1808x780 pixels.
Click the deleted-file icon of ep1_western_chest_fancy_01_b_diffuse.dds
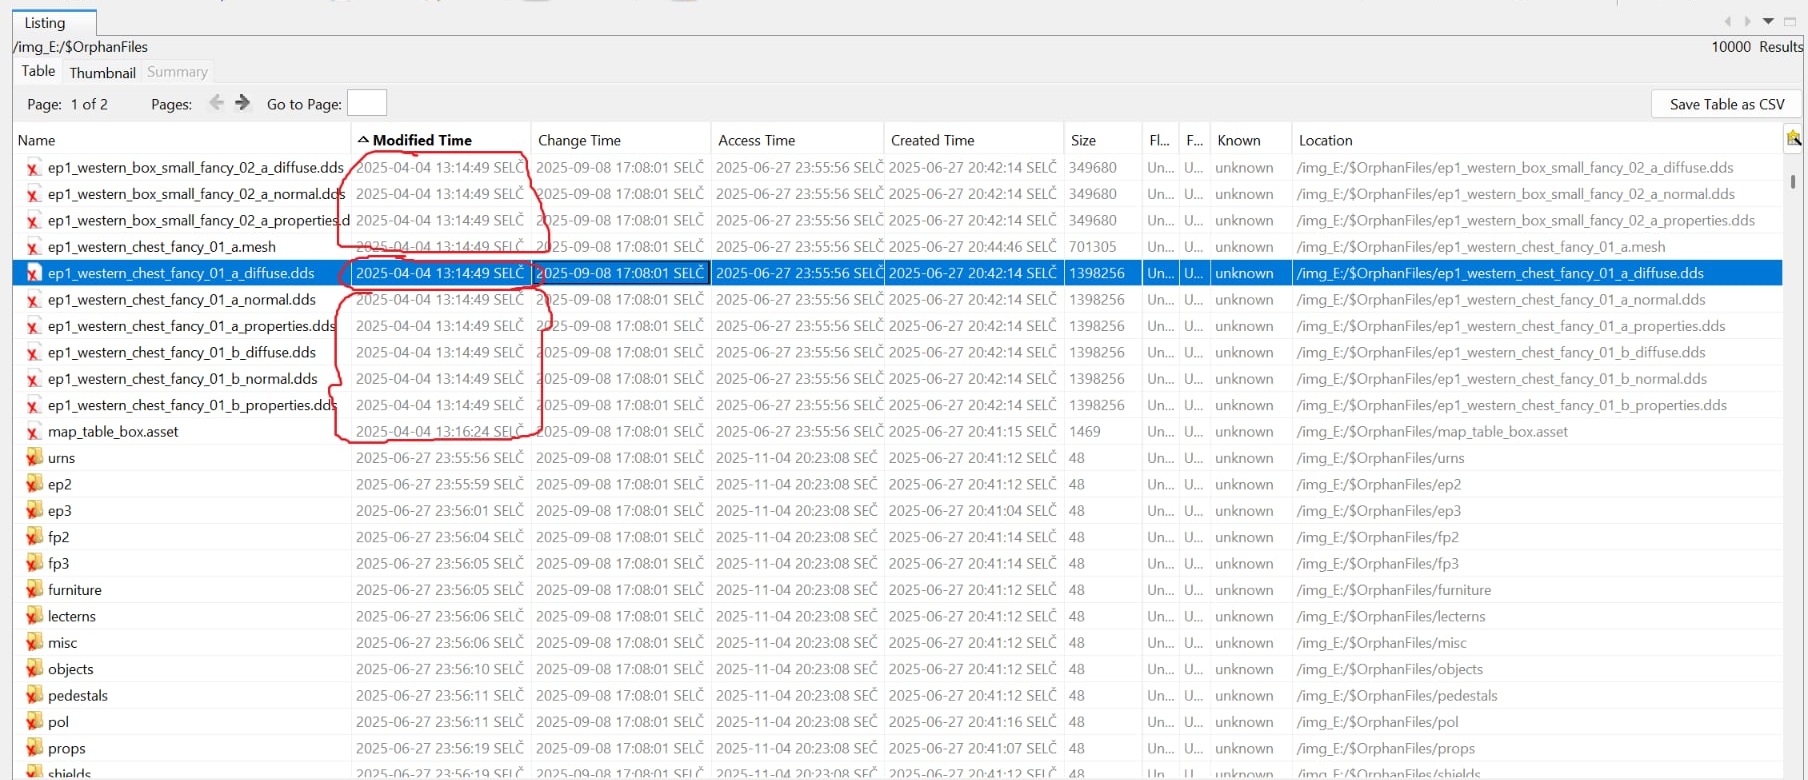tap(33, 353)
